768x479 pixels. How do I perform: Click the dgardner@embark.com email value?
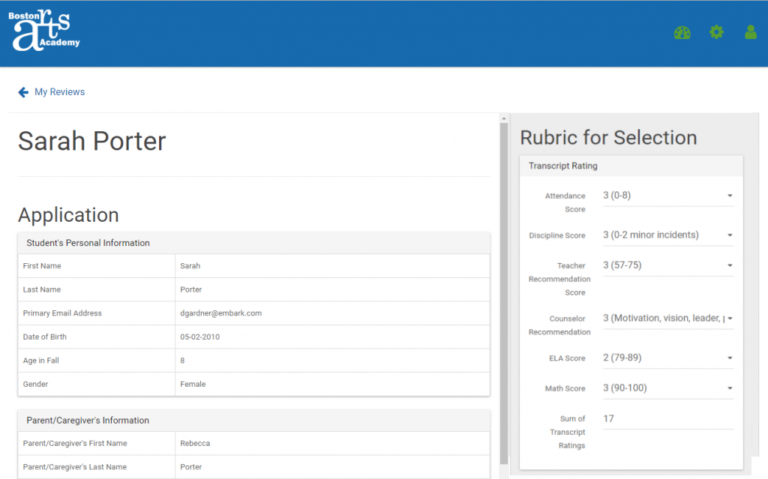tap(220, 313)
